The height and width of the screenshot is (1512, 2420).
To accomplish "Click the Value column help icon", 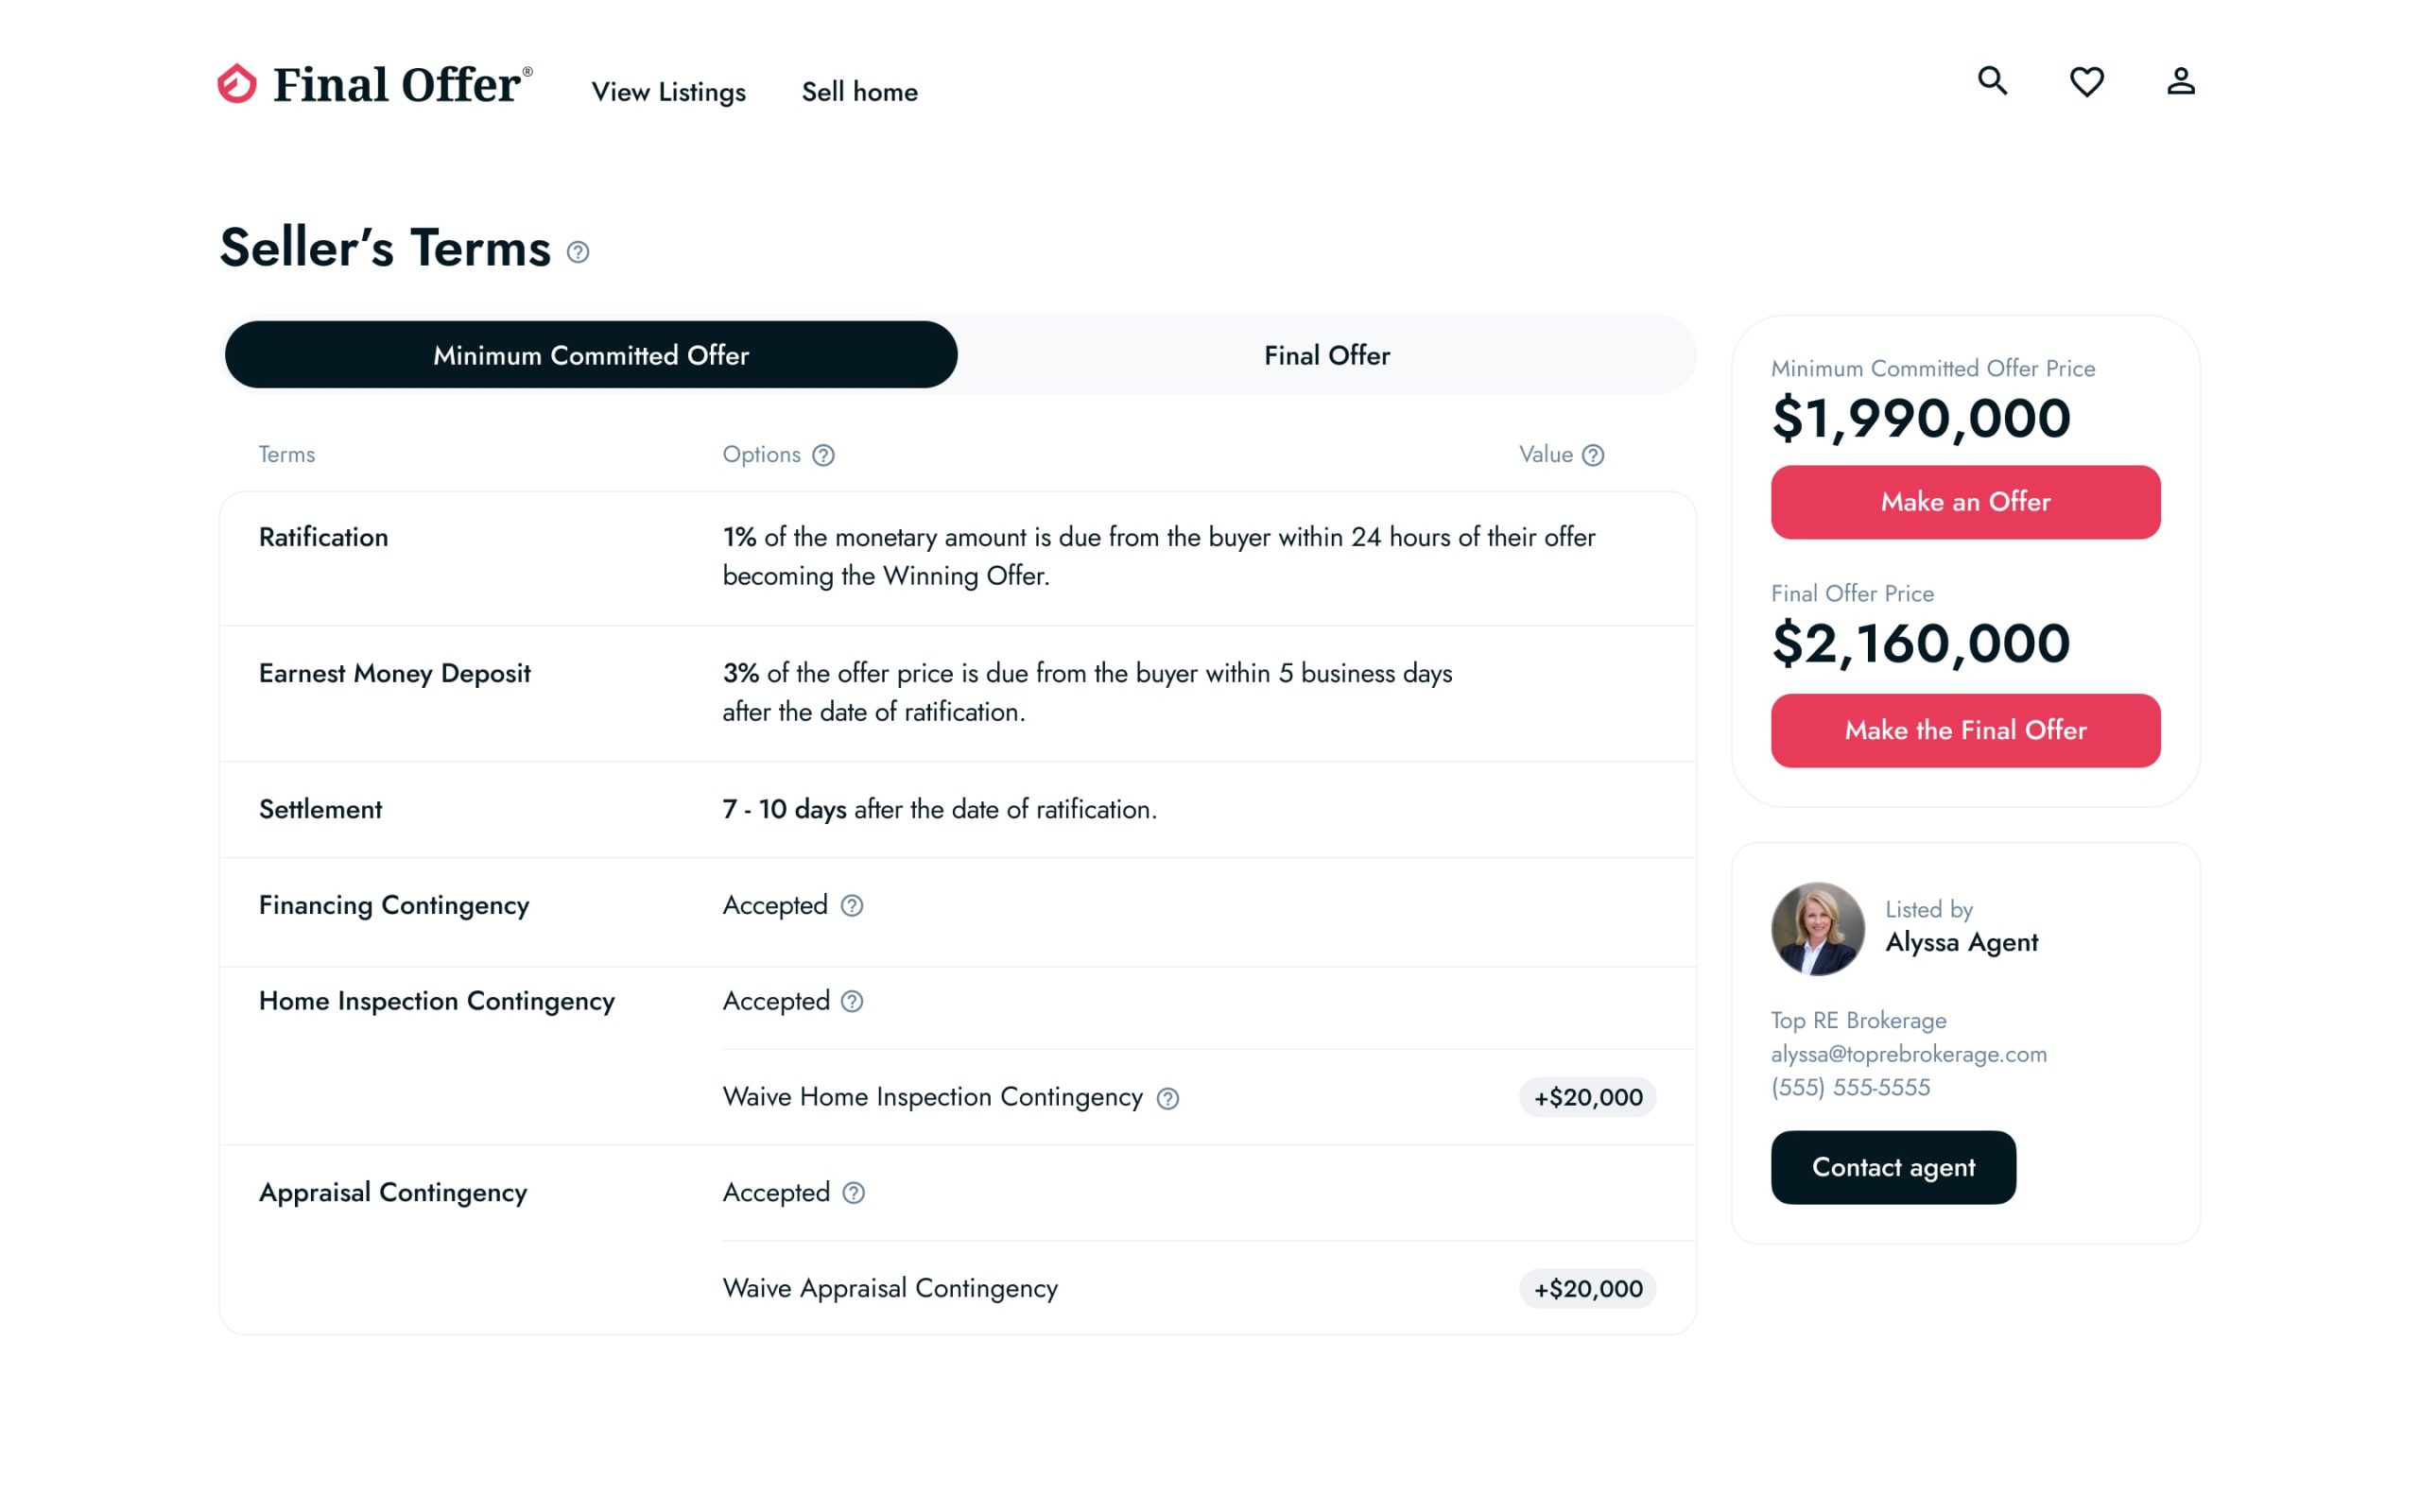I will tap(1592, 455).
